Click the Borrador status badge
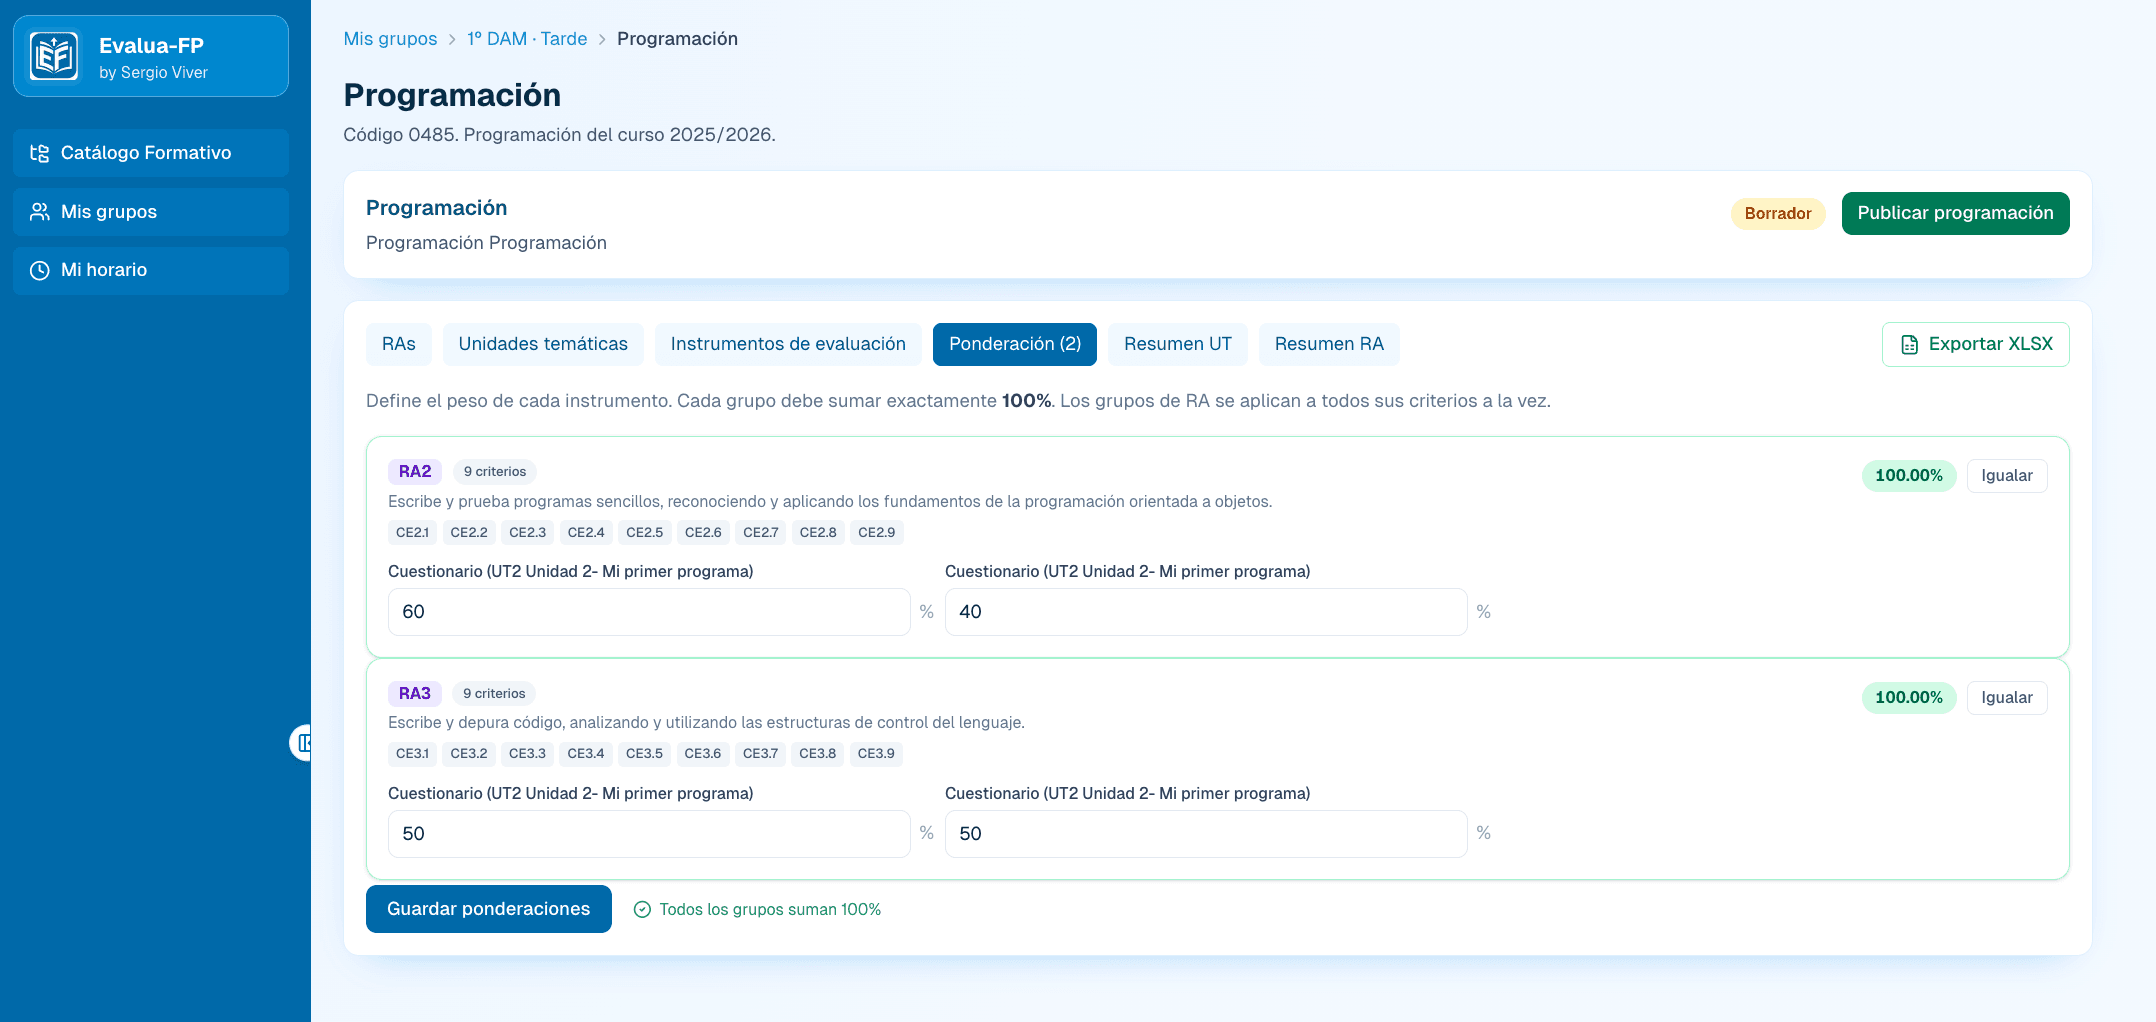The width and height of the screenshot is (2156, 1022). (x=1778, y=214)
